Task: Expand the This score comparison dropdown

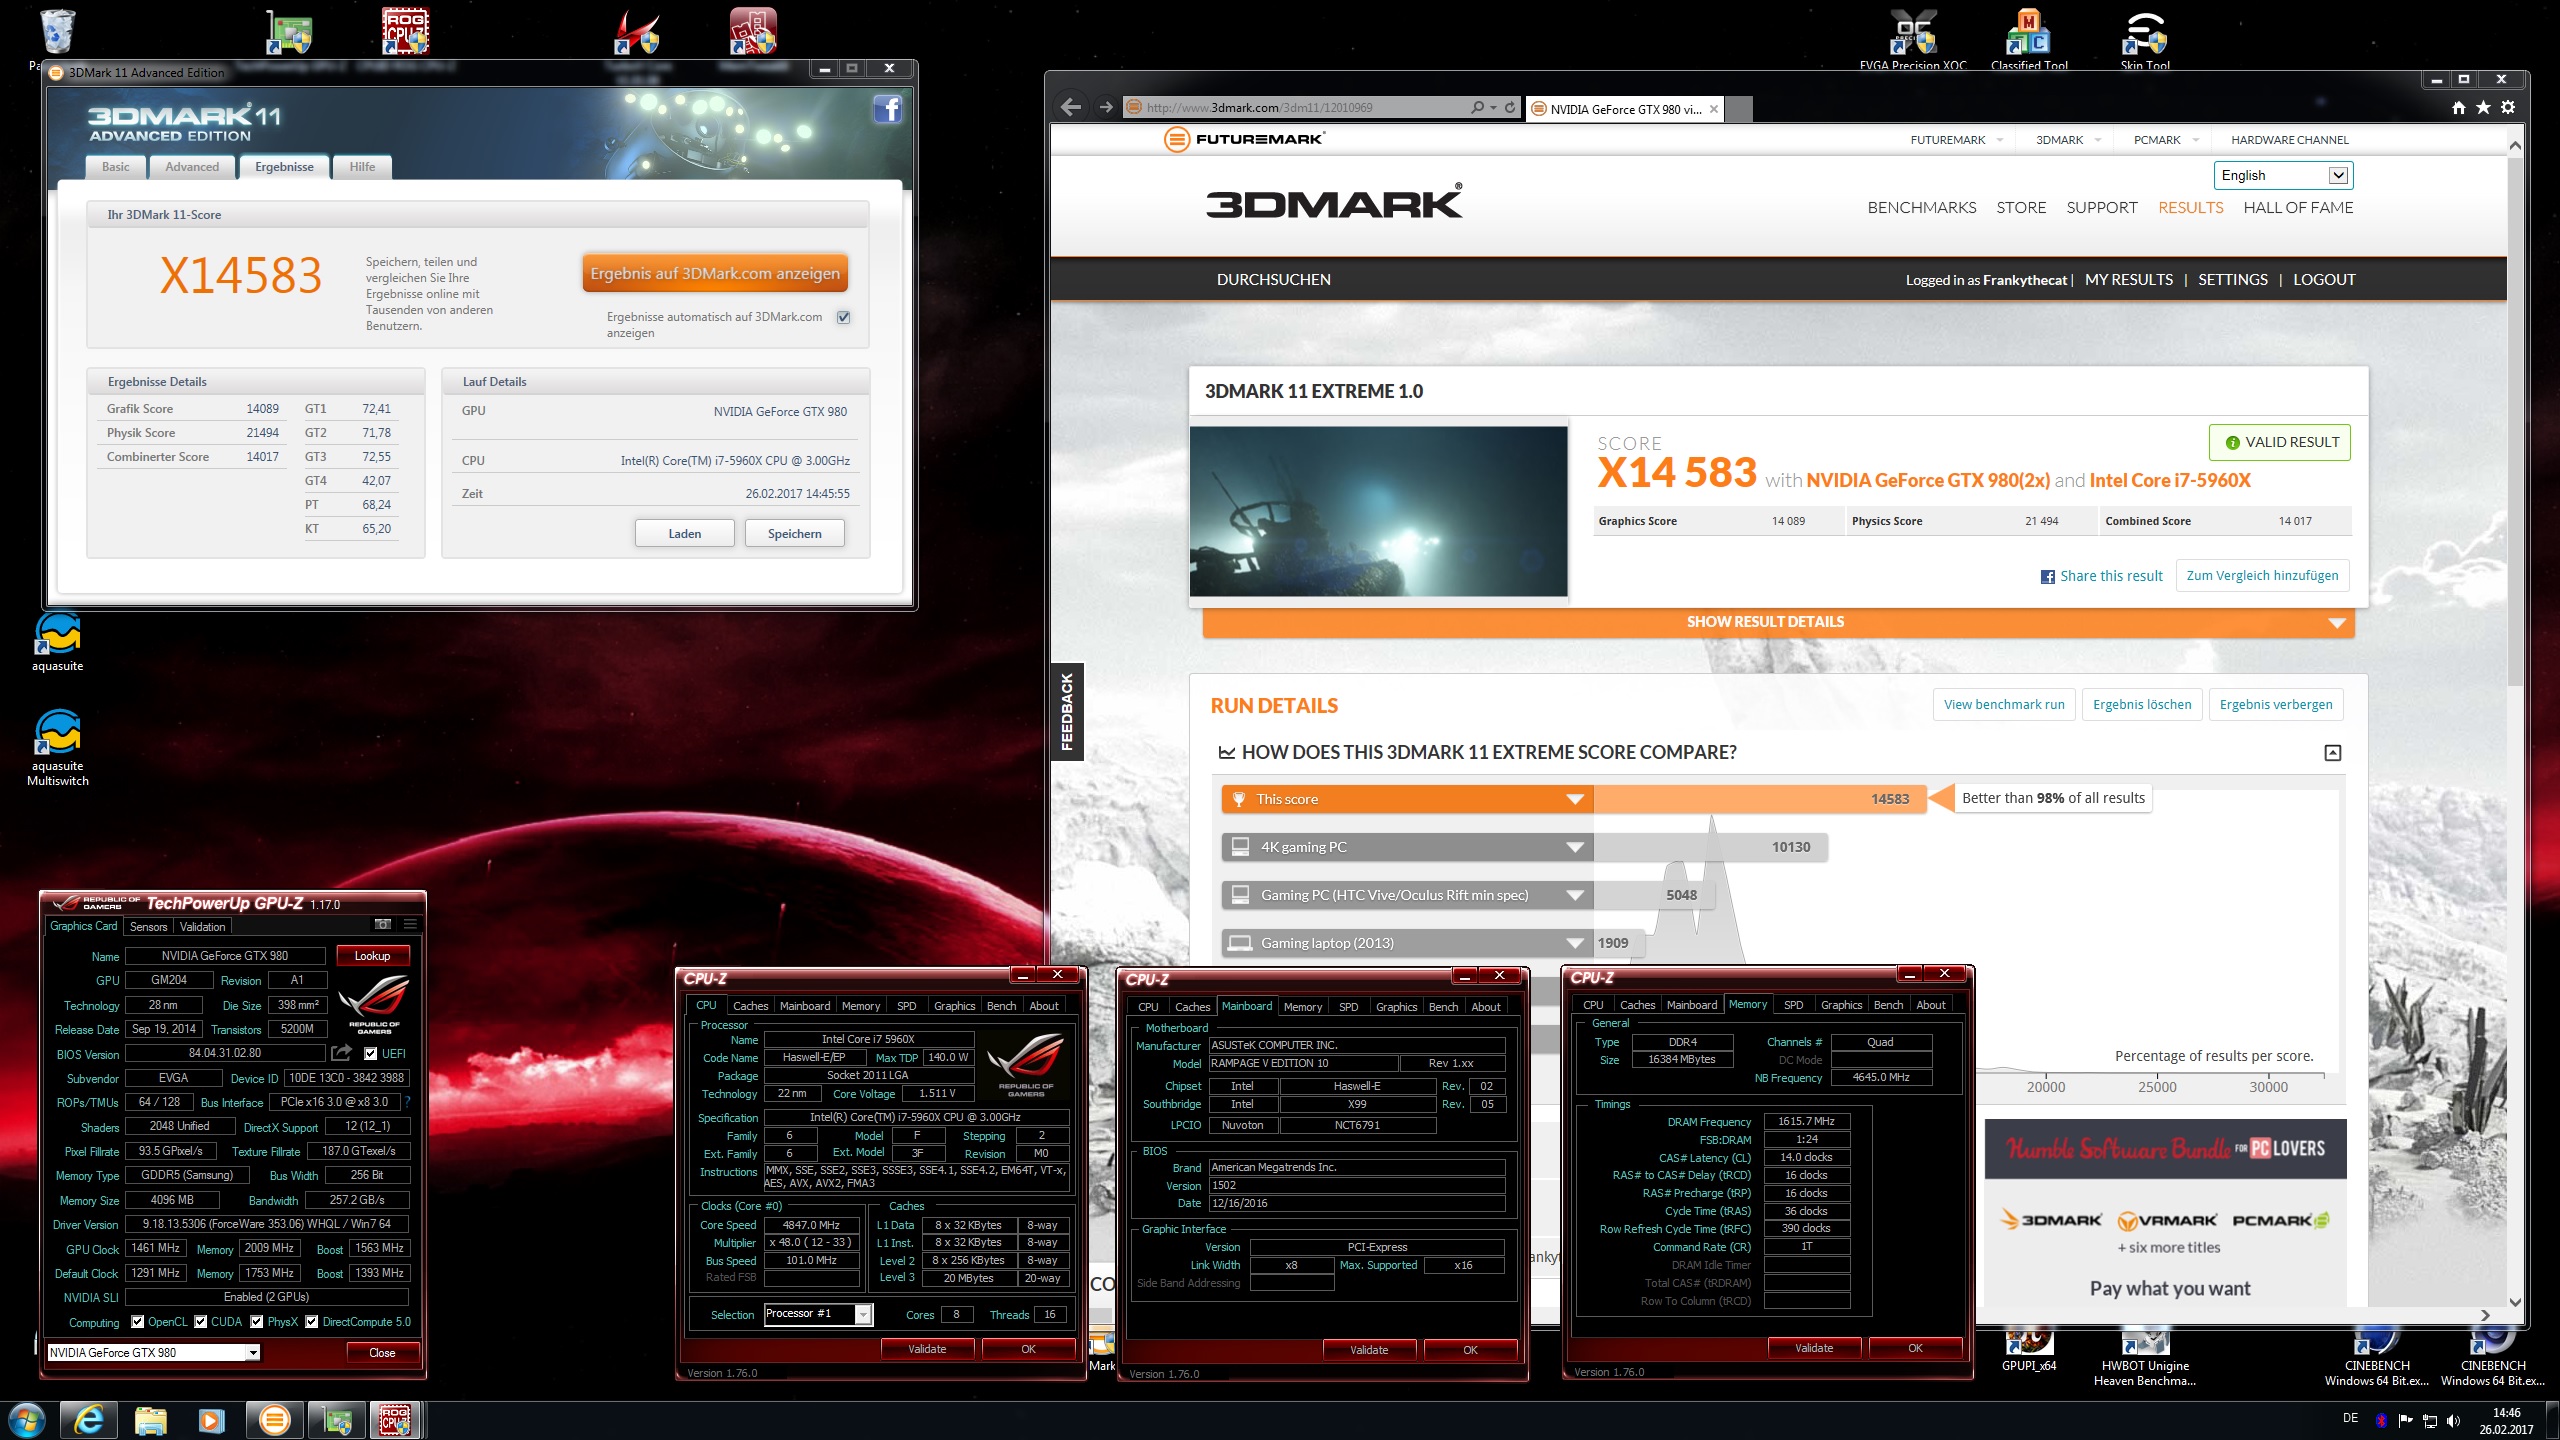Action: pos(1575,799)
